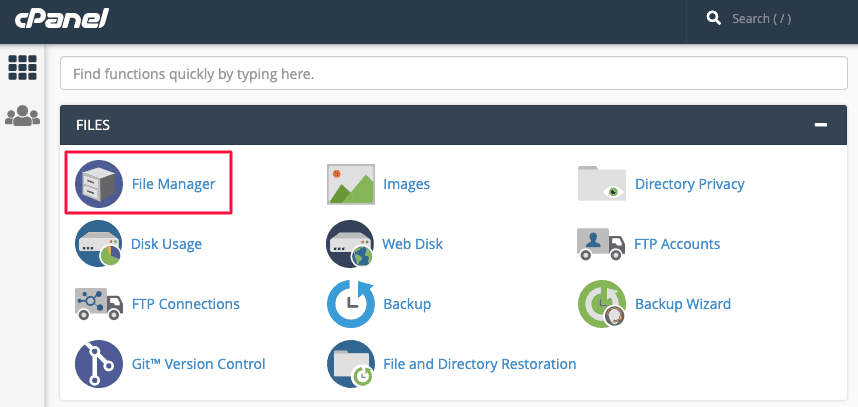The height and width of the screenshot is (407, 858).
Task: Click the cPanel logo
Action: pyautogui.click(x=61, y=19)
